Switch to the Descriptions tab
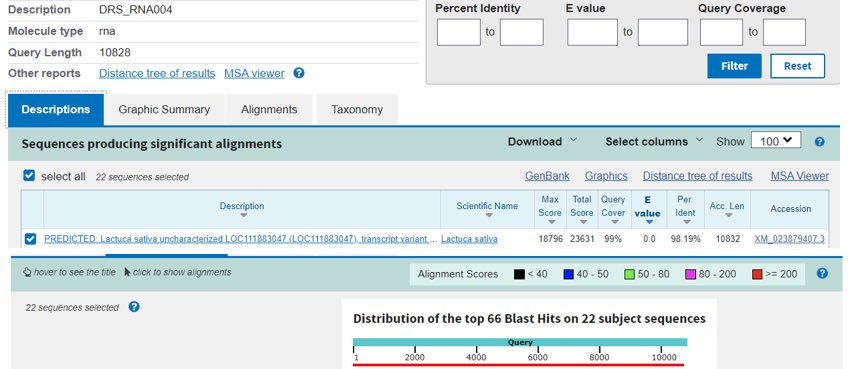Screen dimensions: 852x369 (55, 109)
